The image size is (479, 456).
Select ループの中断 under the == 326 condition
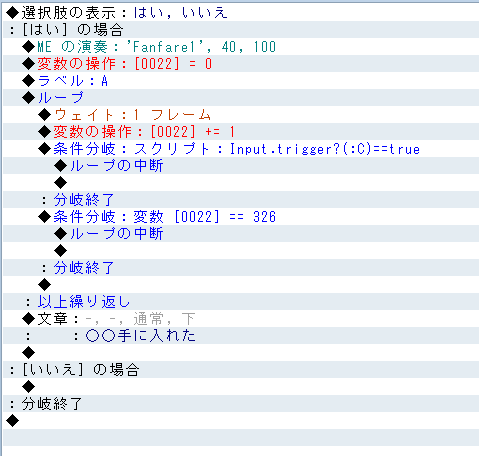[241, 234]
